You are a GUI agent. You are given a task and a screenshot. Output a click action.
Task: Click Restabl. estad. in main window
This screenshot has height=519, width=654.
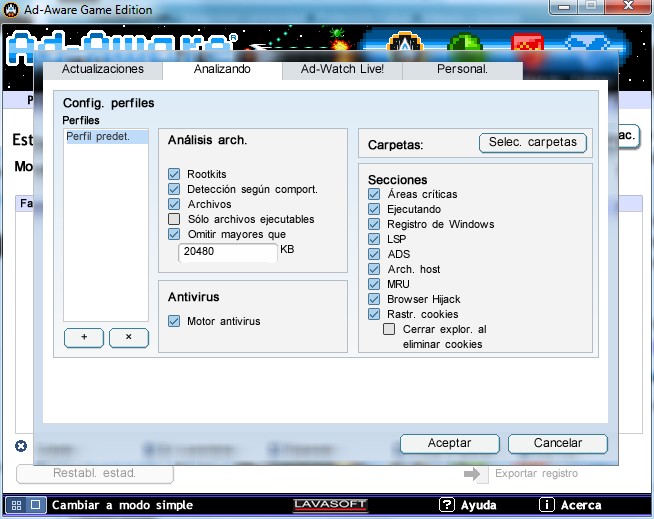click(x=95, y=474)
